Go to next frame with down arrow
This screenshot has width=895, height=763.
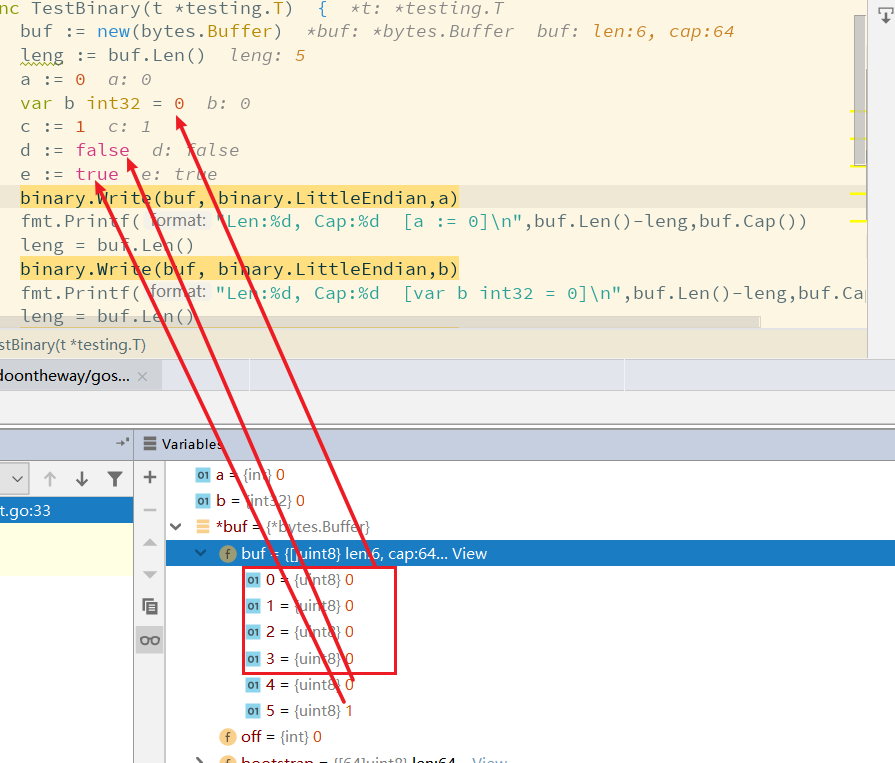click(82, 479)
